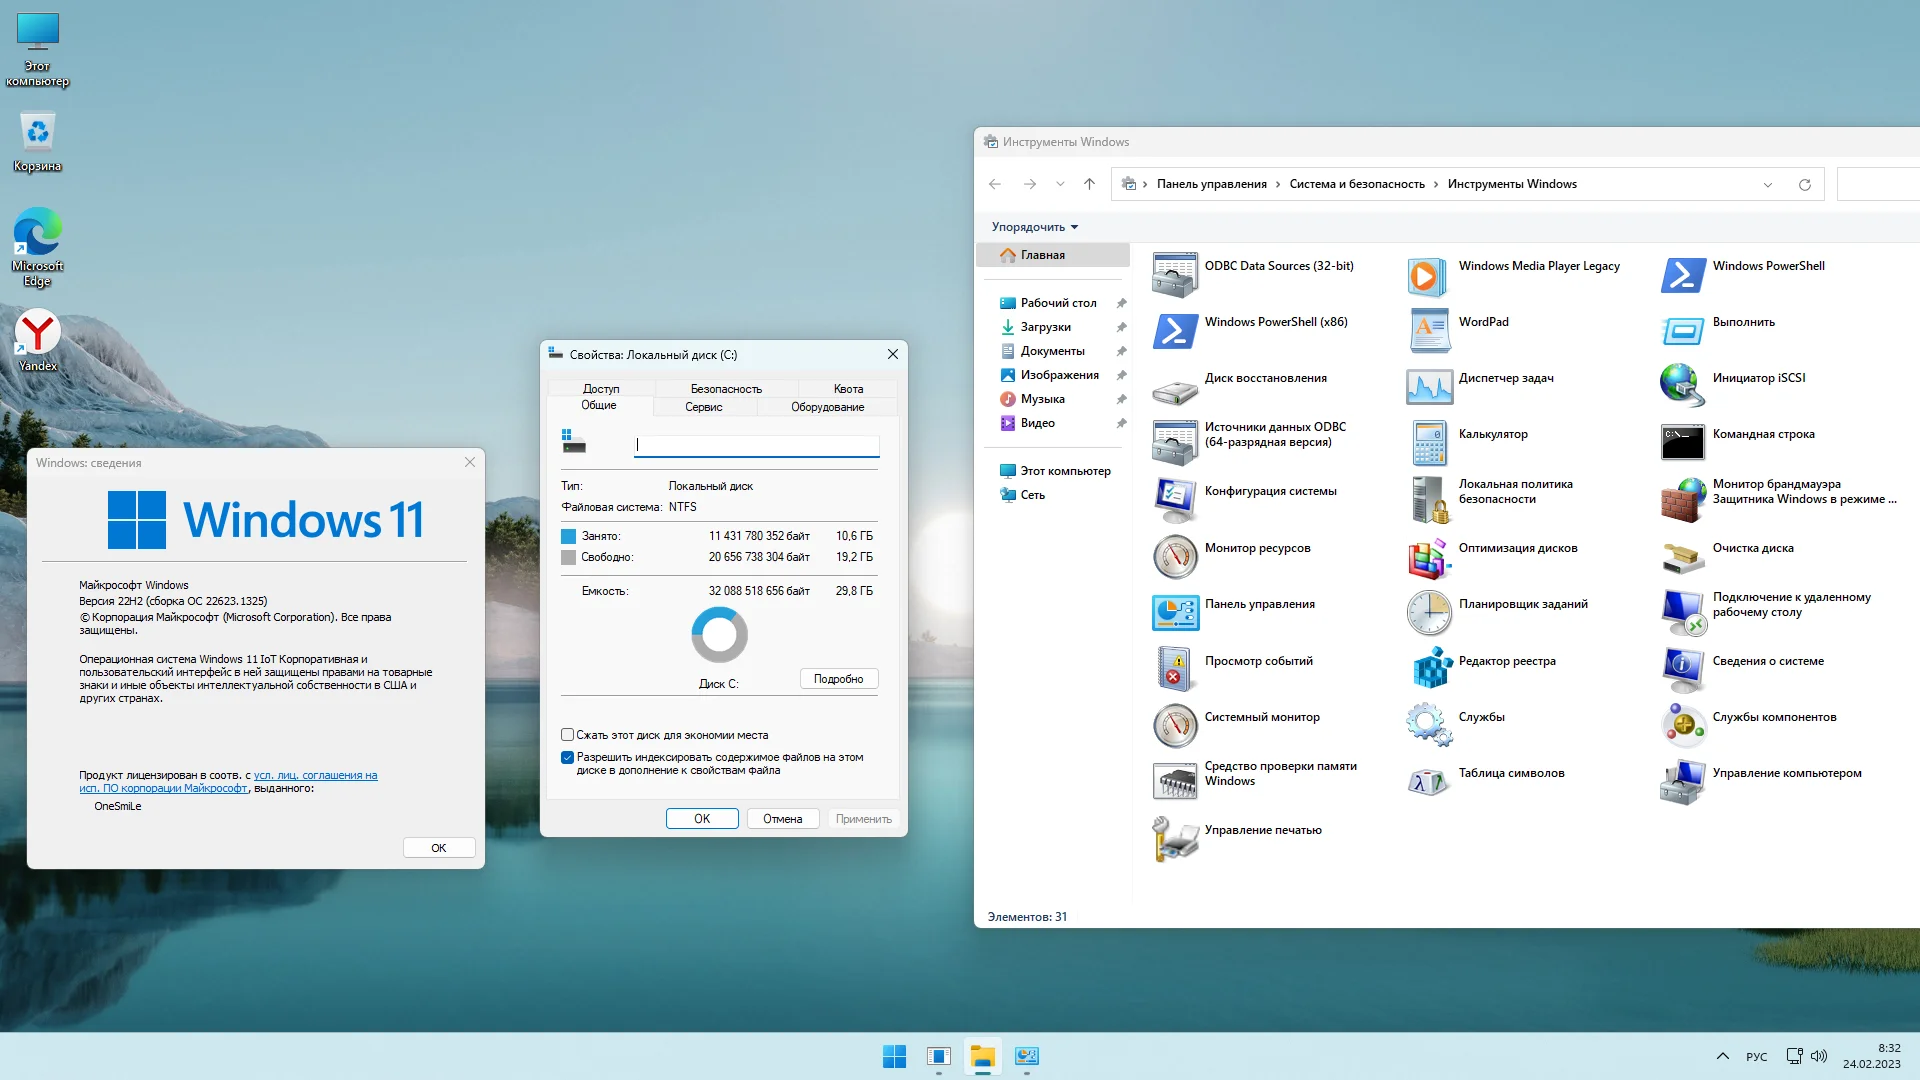Open Services (Службы) gear icon

pos(1430,724)
